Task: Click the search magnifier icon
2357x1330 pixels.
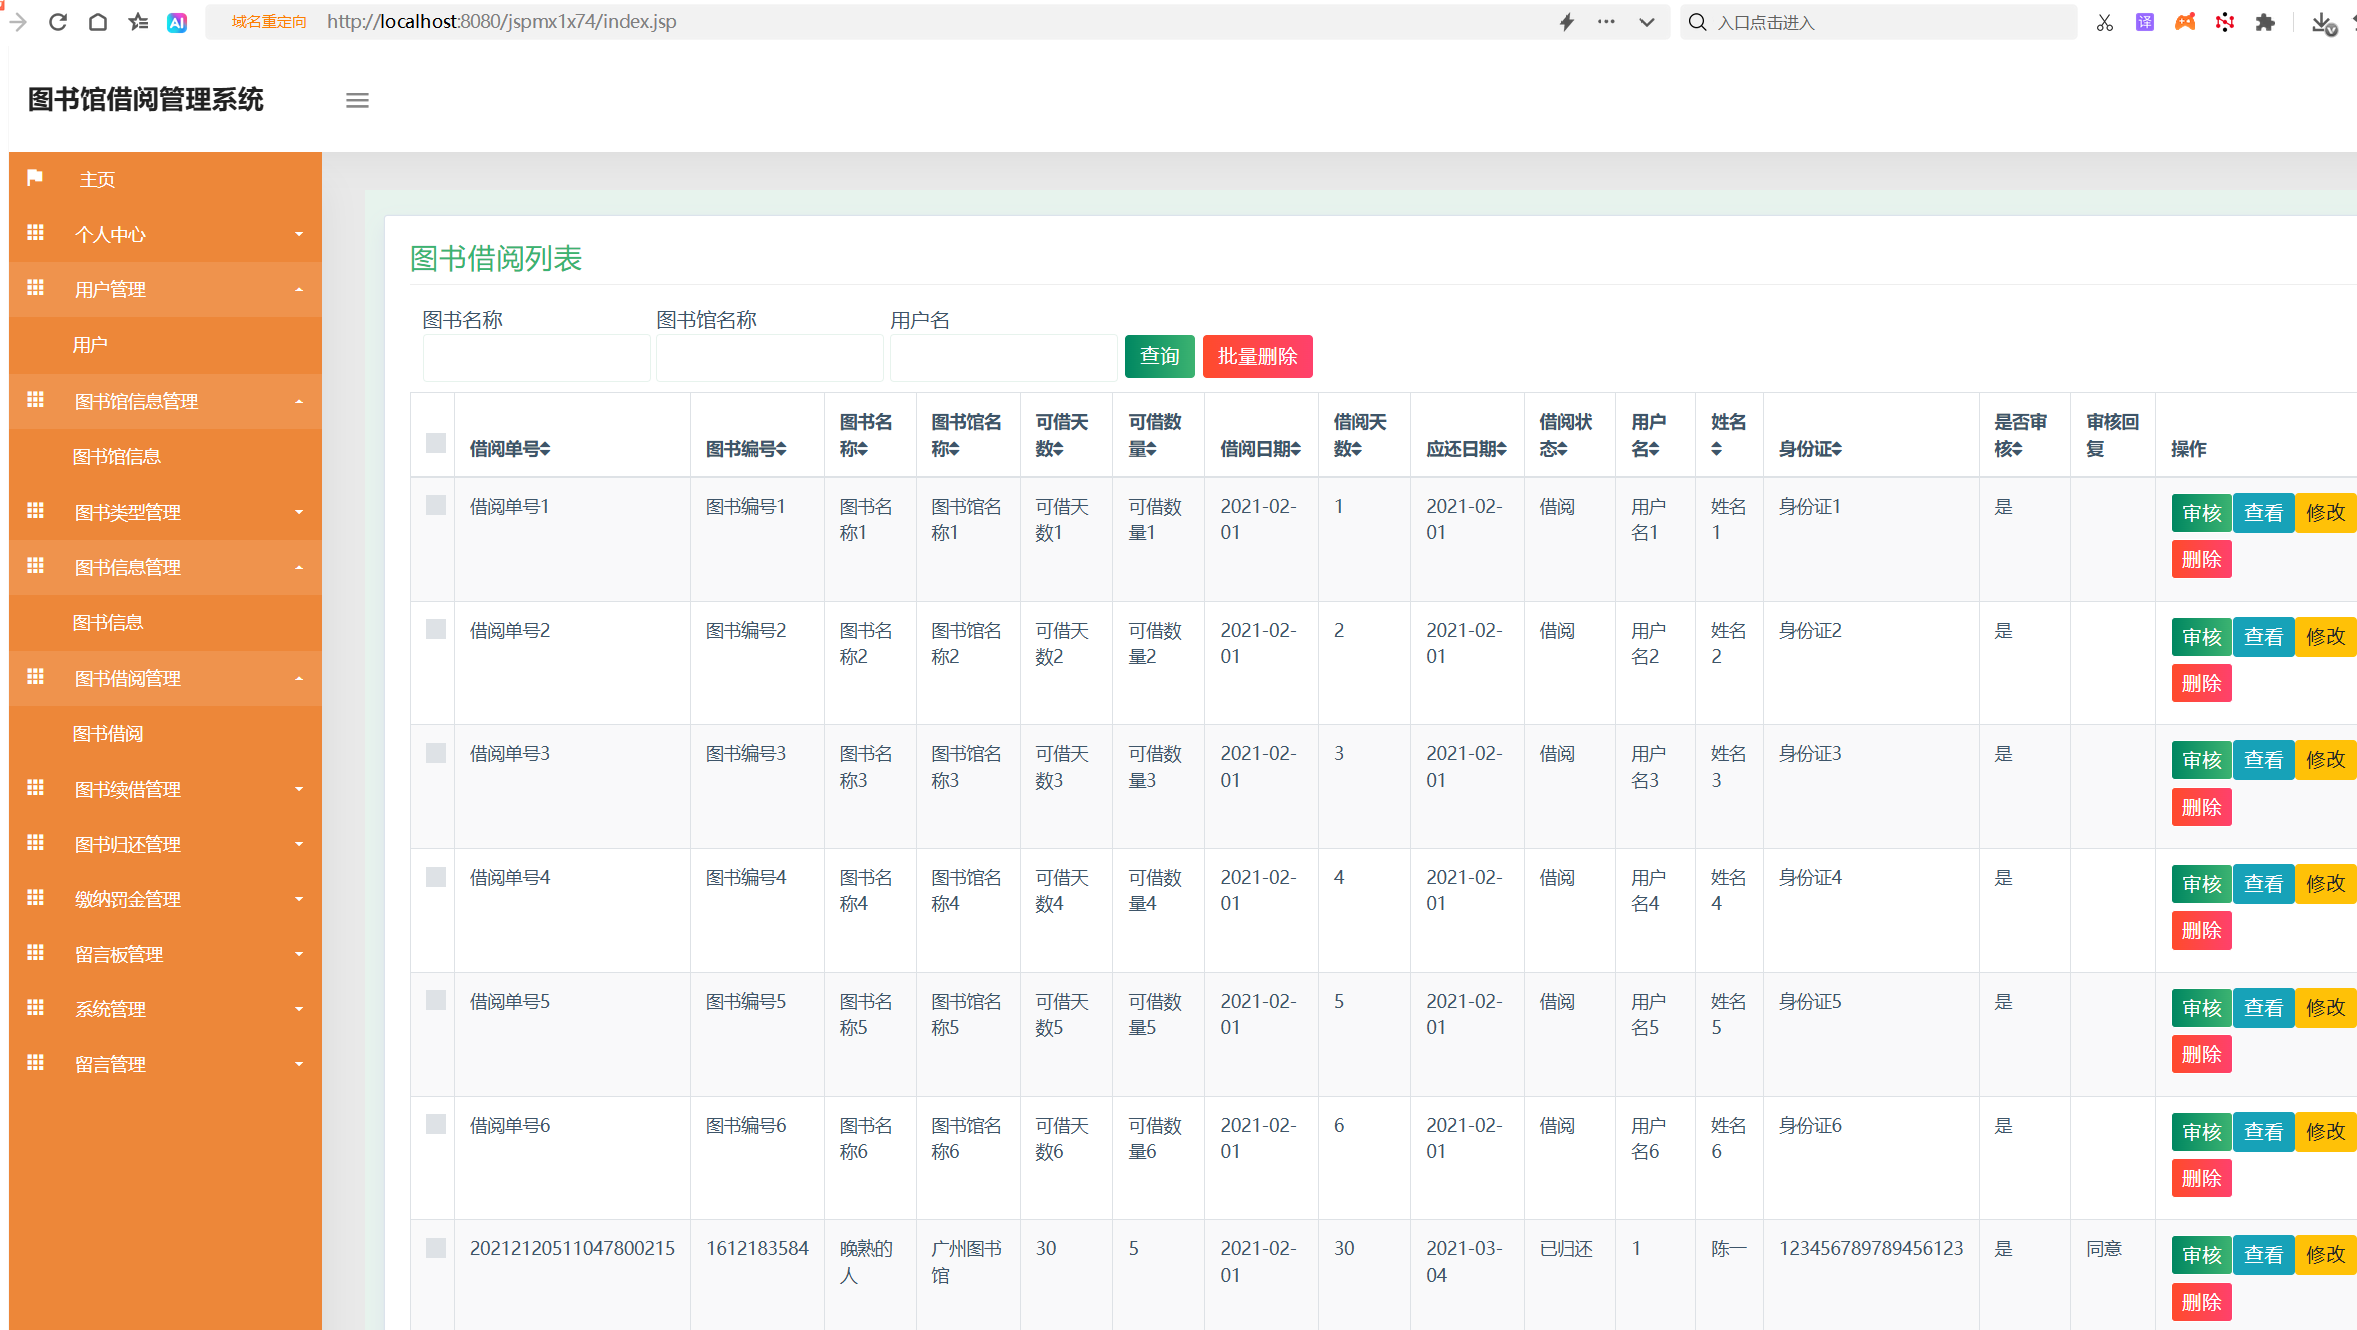Action: [1697, 22]
